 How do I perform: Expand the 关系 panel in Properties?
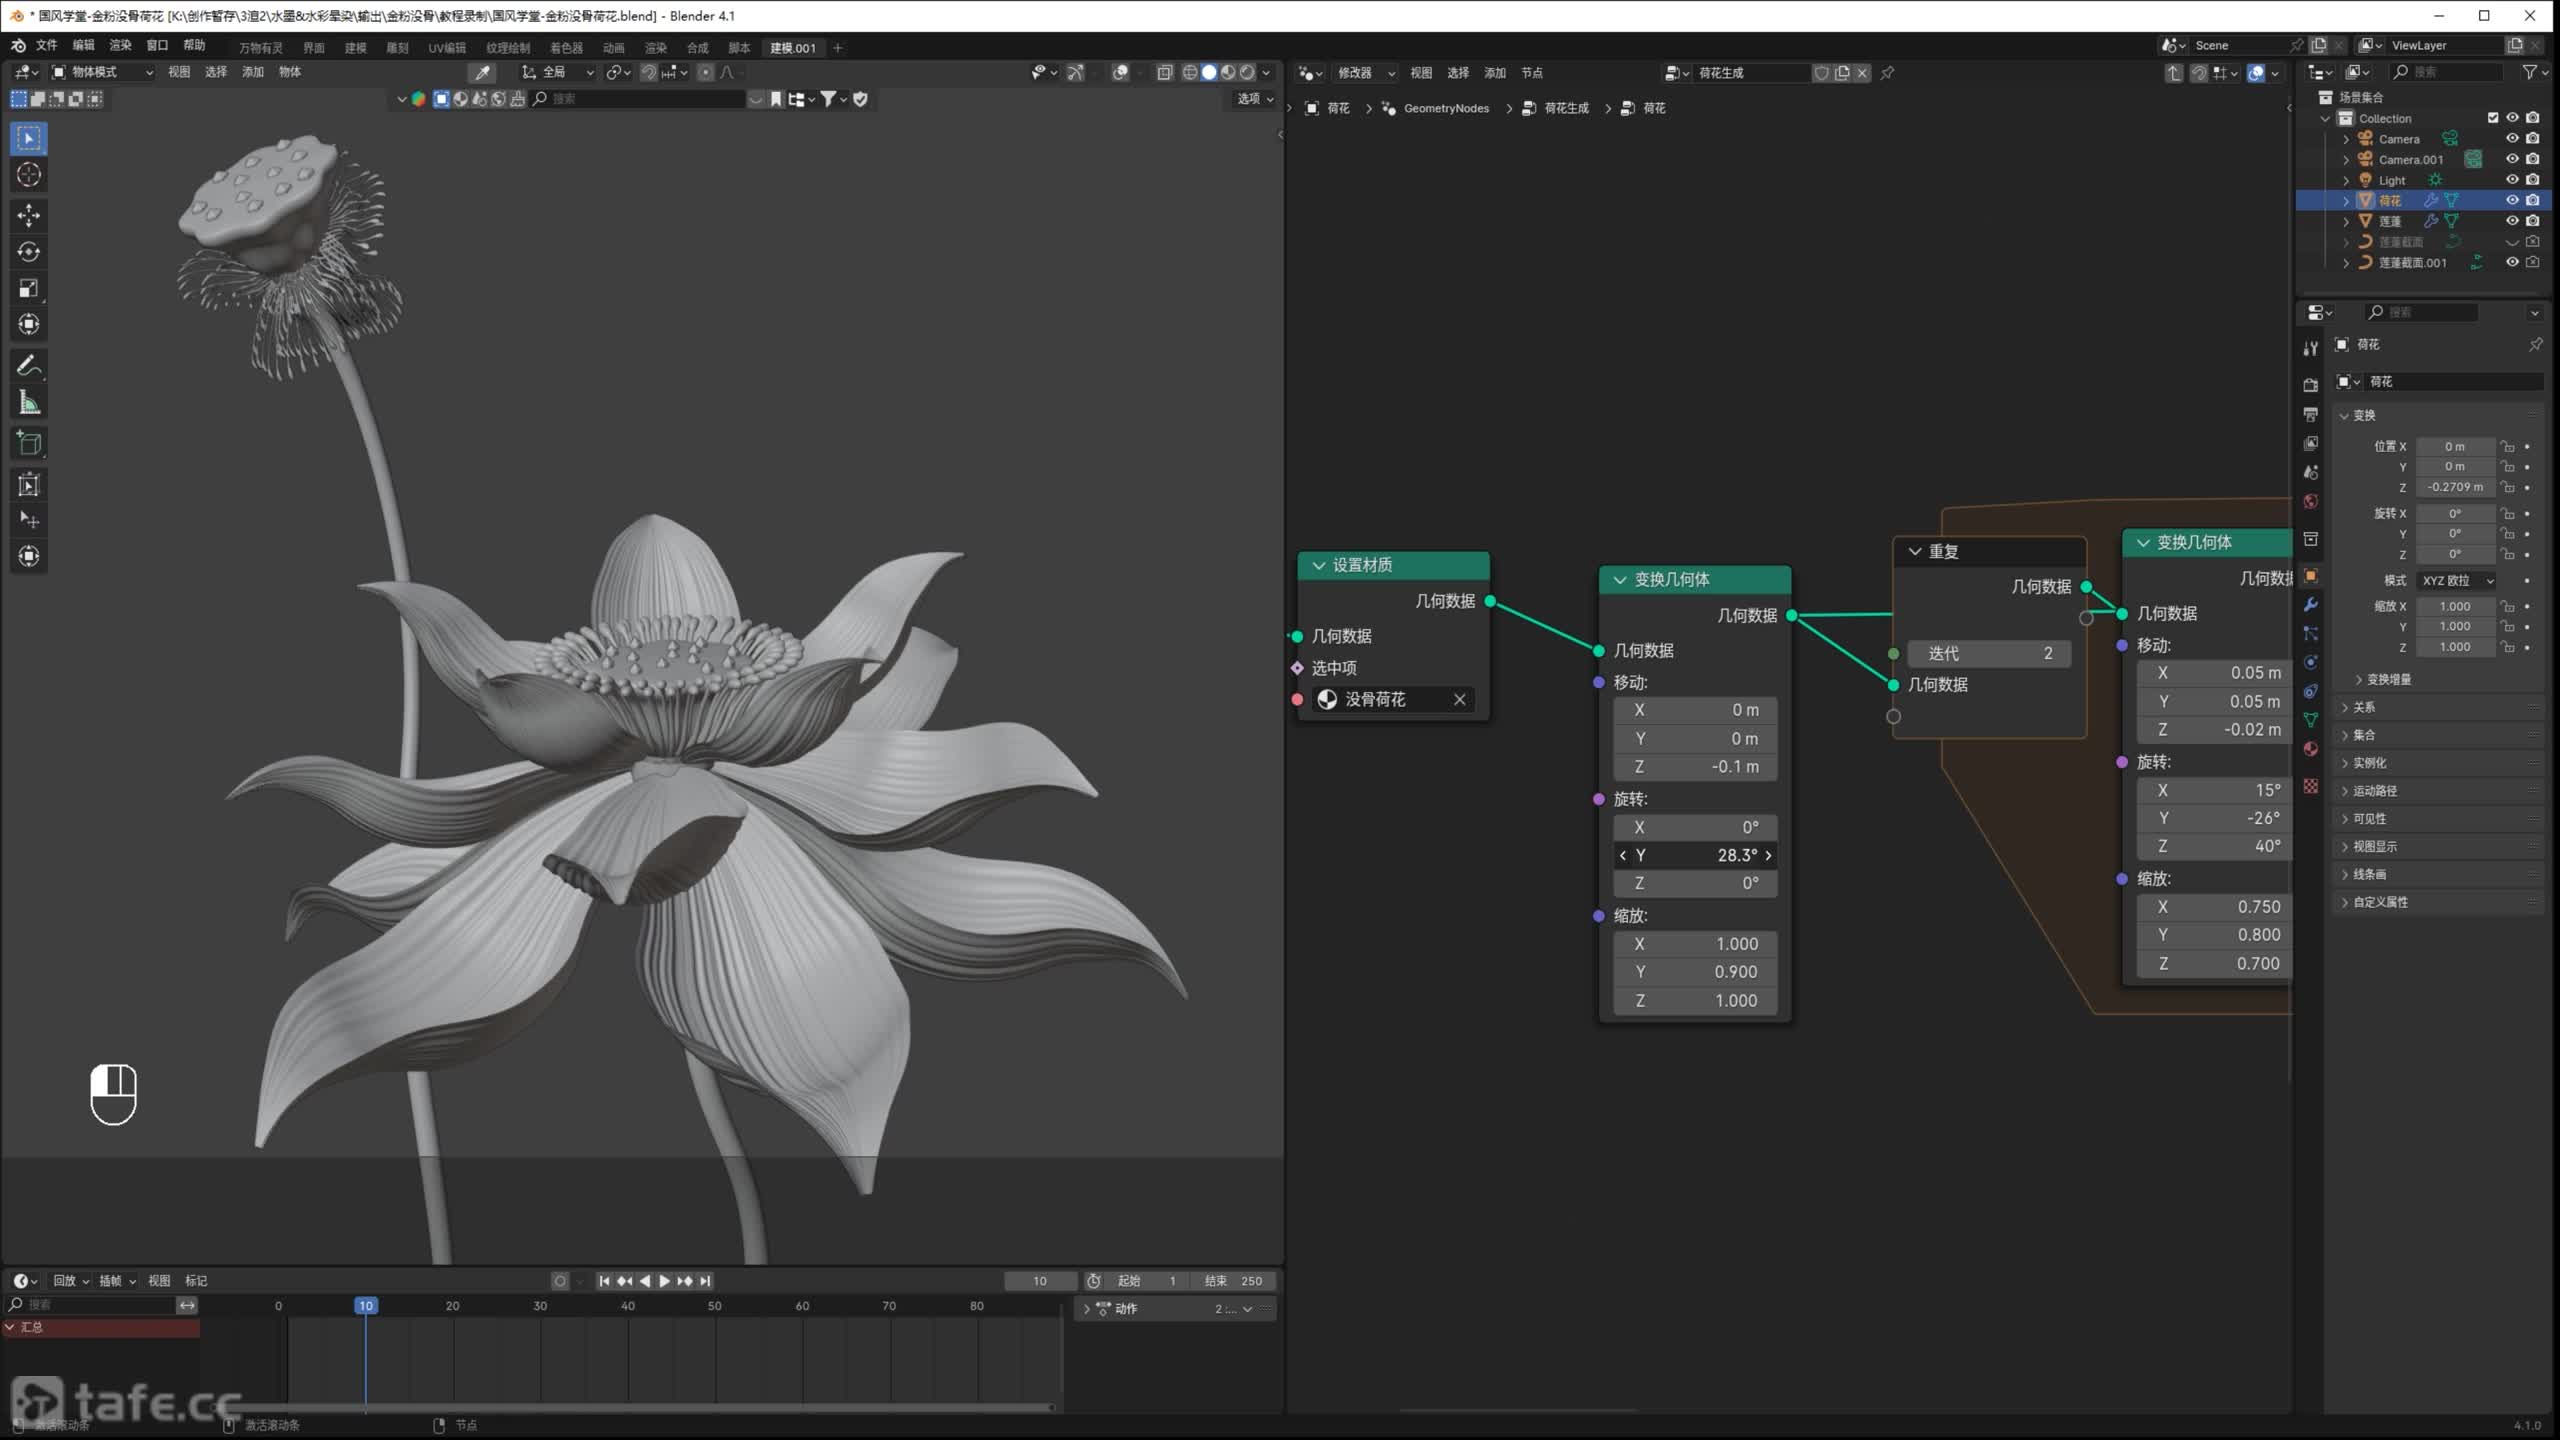2364,707
